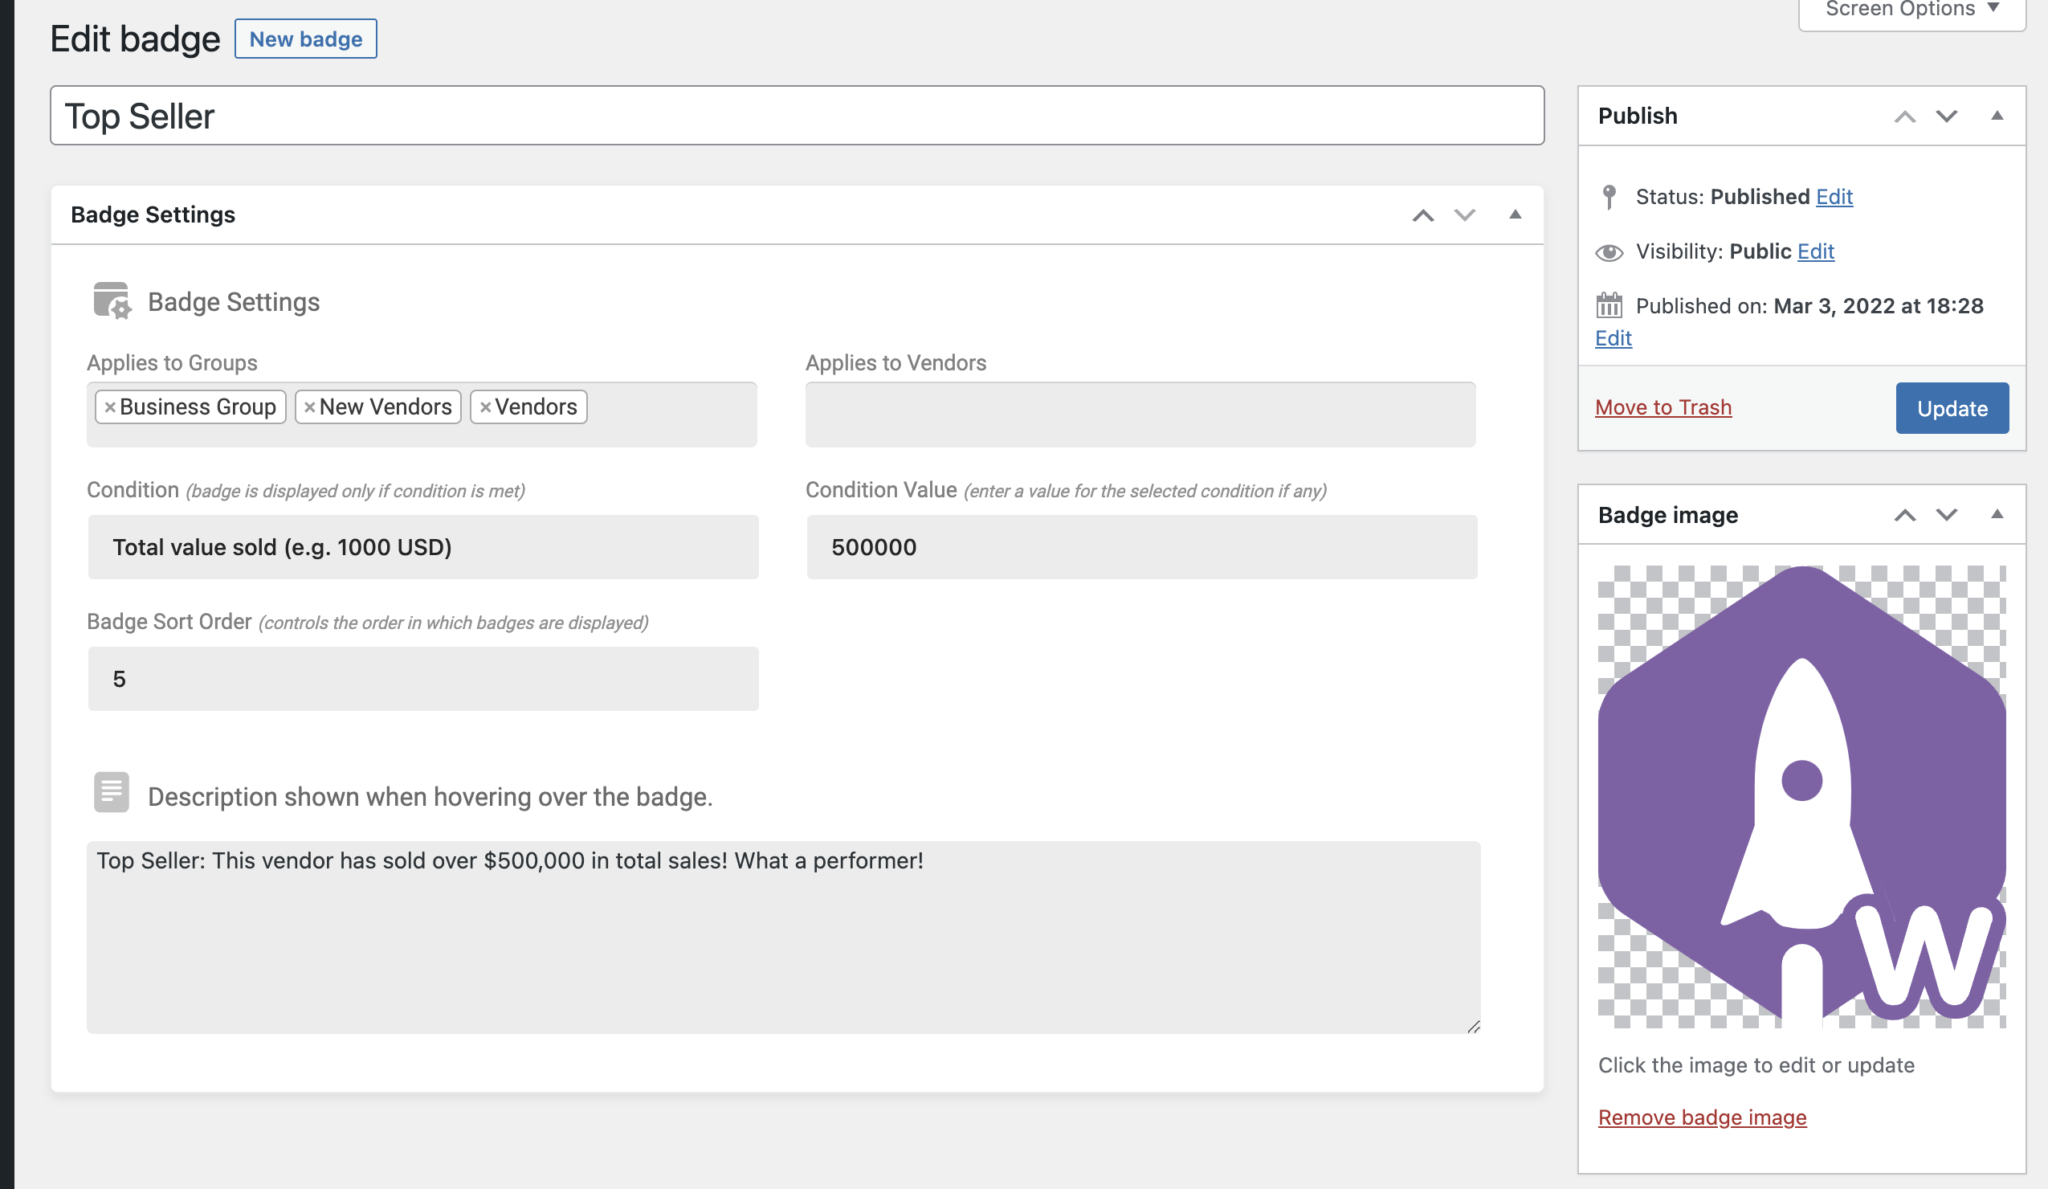Click Edit next to Published status

(1833, 195)
